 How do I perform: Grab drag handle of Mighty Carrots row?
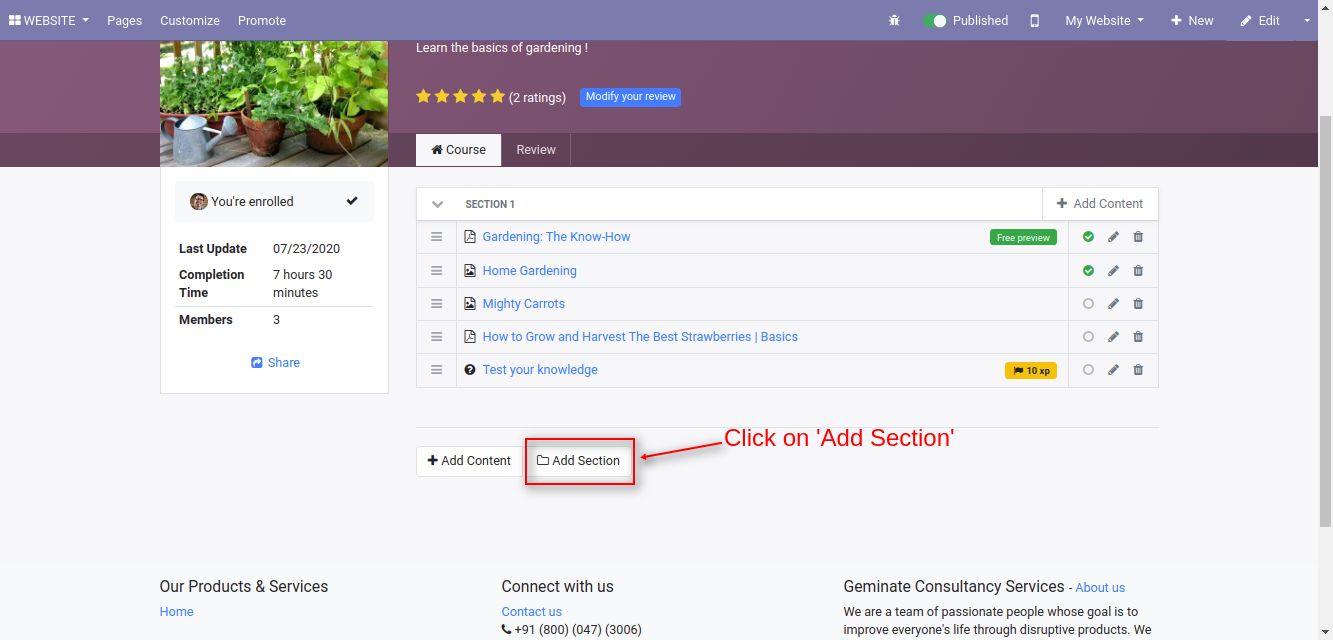[436, 304]
